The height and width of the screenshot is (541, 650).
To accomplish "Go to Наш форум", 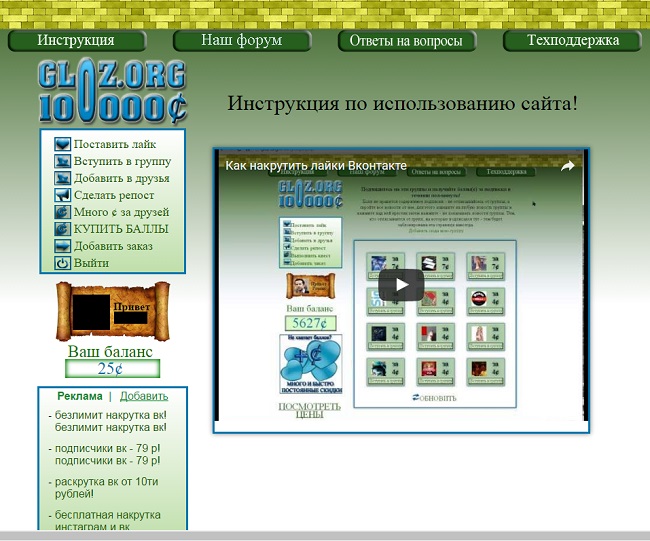I will coord(242,41).
